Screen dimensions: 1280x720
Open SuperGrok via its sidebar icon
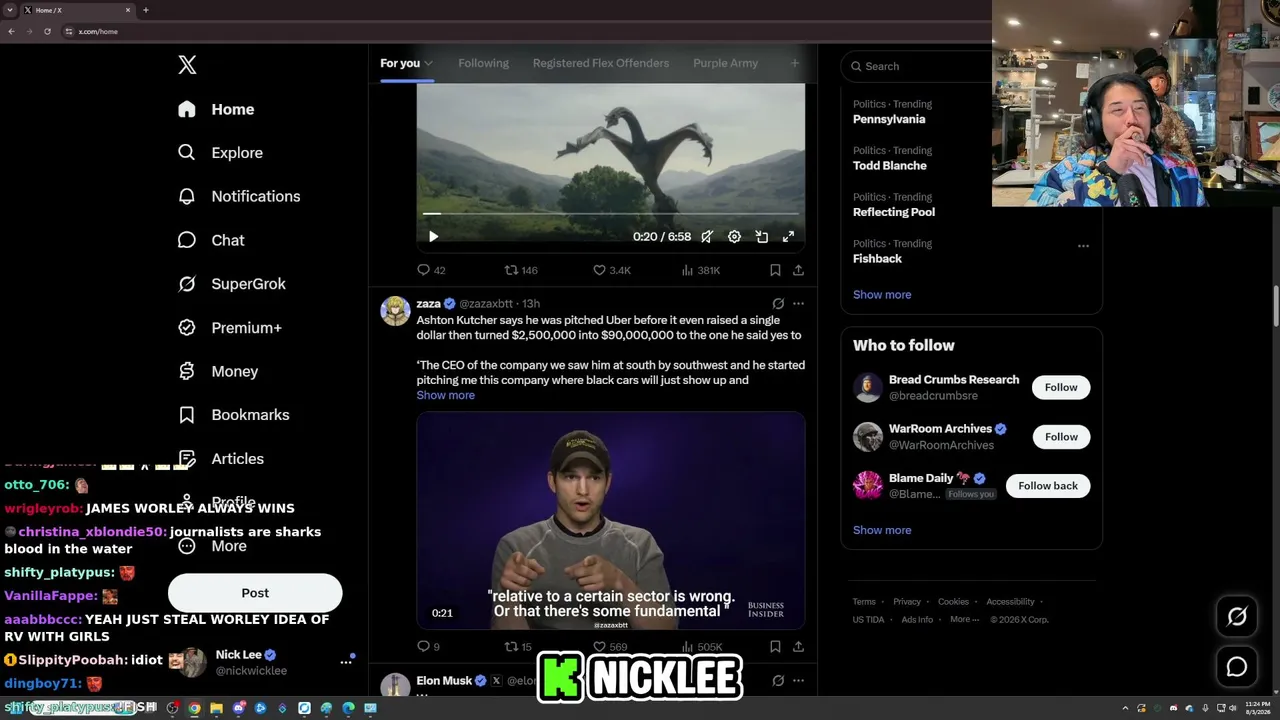(187, 284)
